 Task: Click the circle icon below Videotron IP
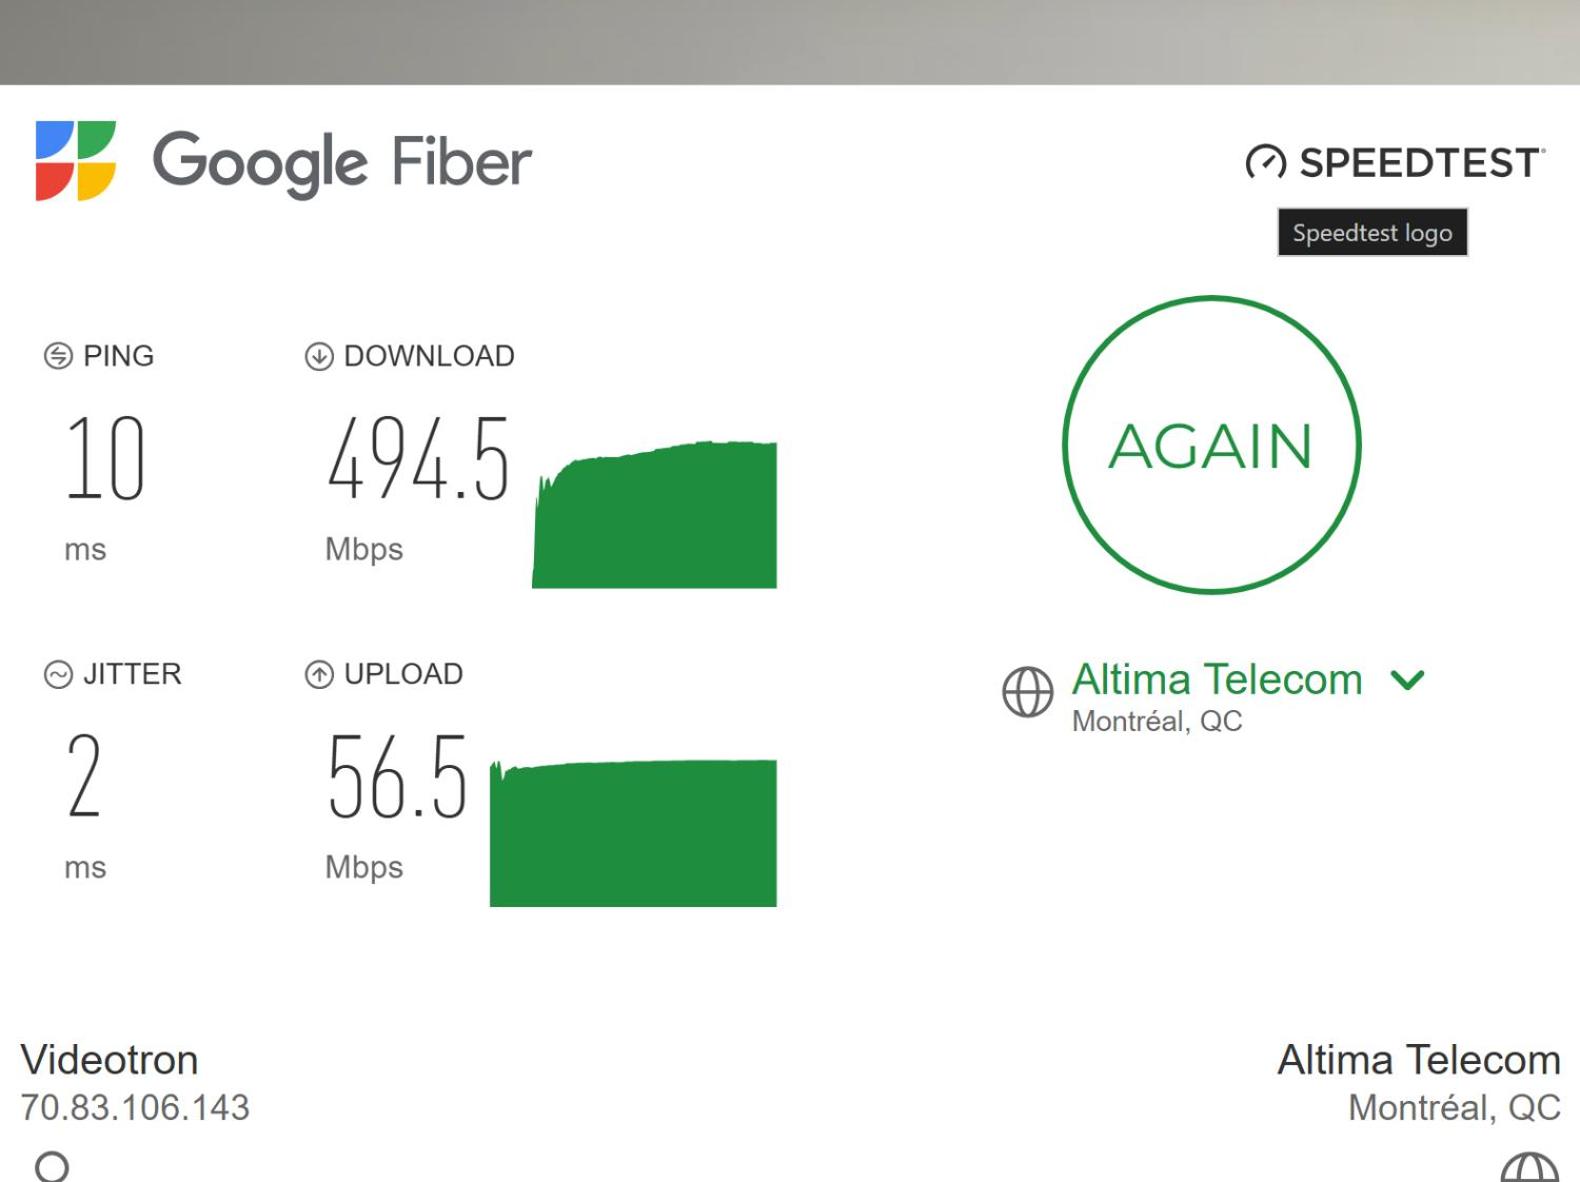[52, 1167]
